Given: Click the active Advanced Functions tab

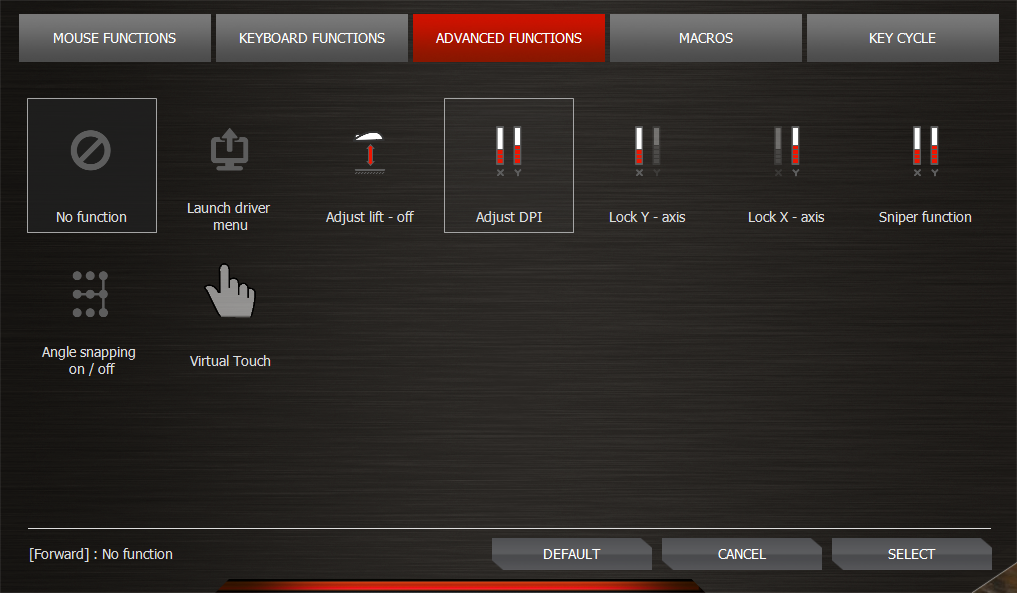Looking at the screenshot, I should click(x=509, y=38).
